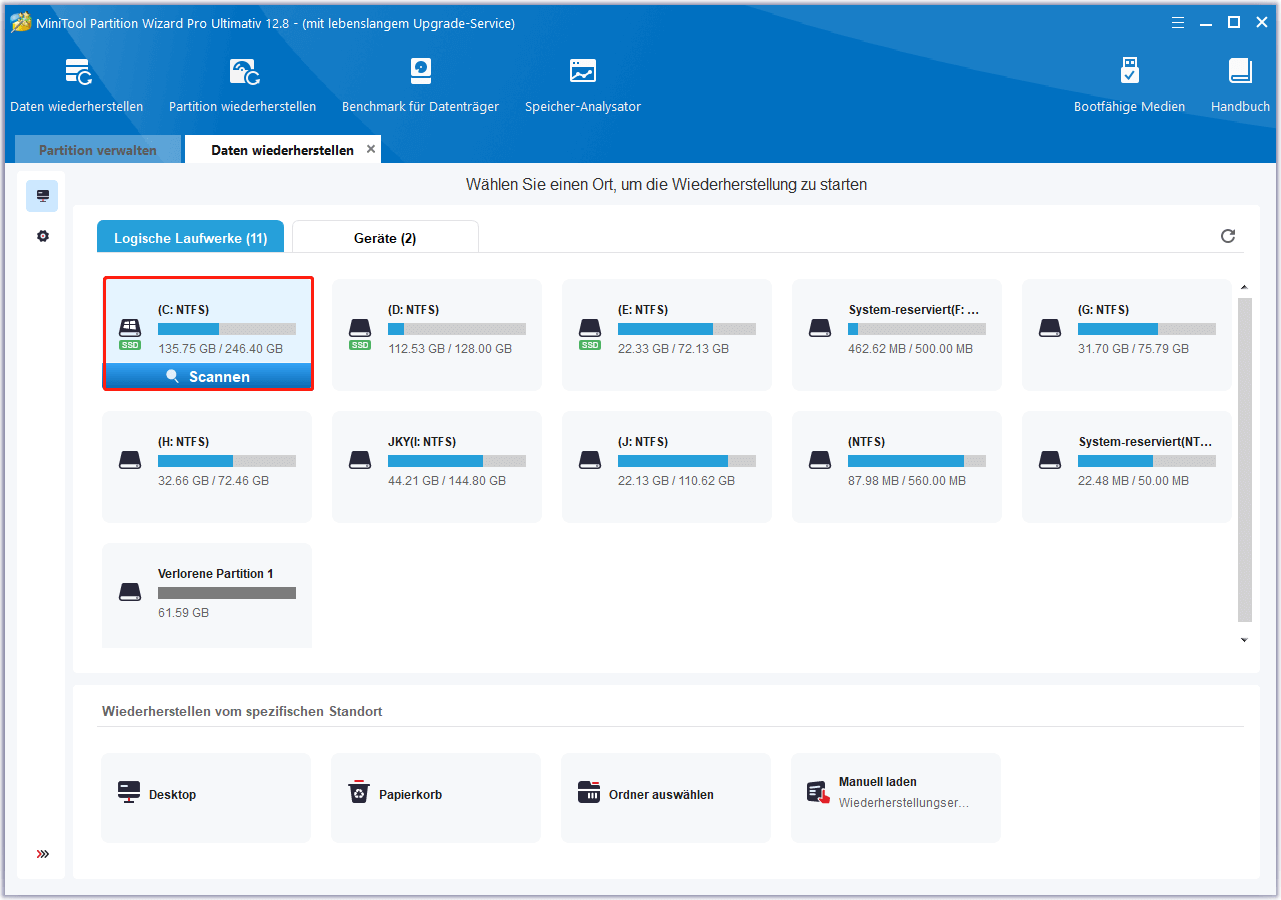Image resolution: width=1281 pixels, height=900 pixels.
Task: Choose Ordner auswählen option
Action: (666, 798)
